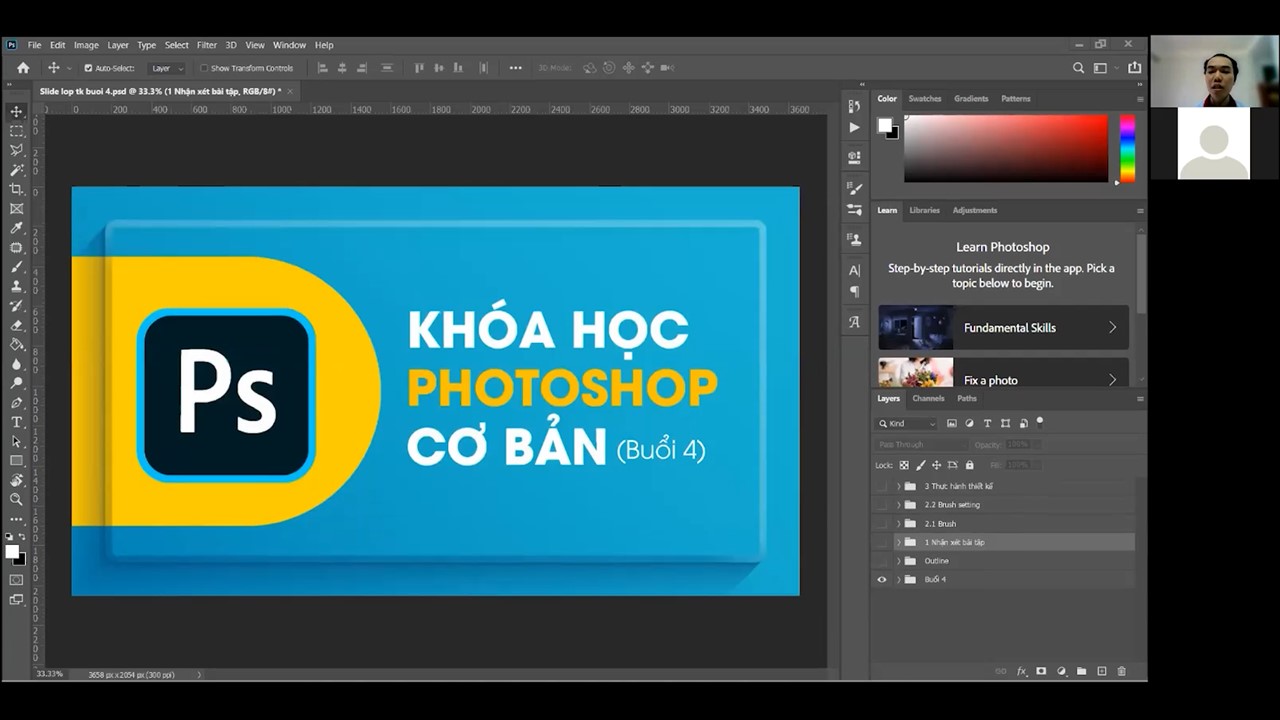Select the Eyedropper tool
This screenshot has height=720, width=1280.
tap(16, 228)
